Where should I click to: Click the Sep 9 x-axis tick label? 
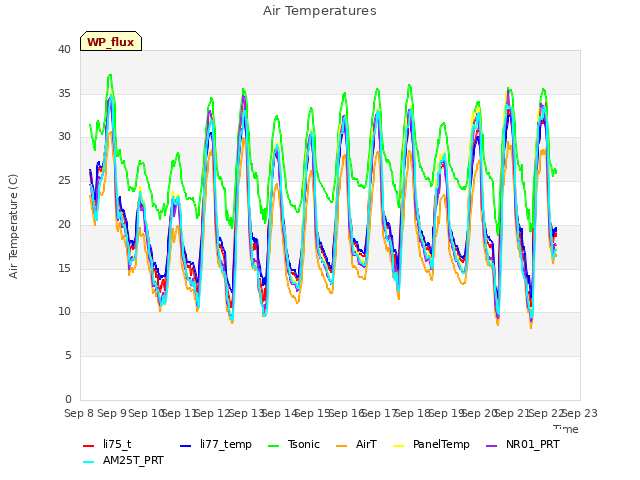(112, 413)
